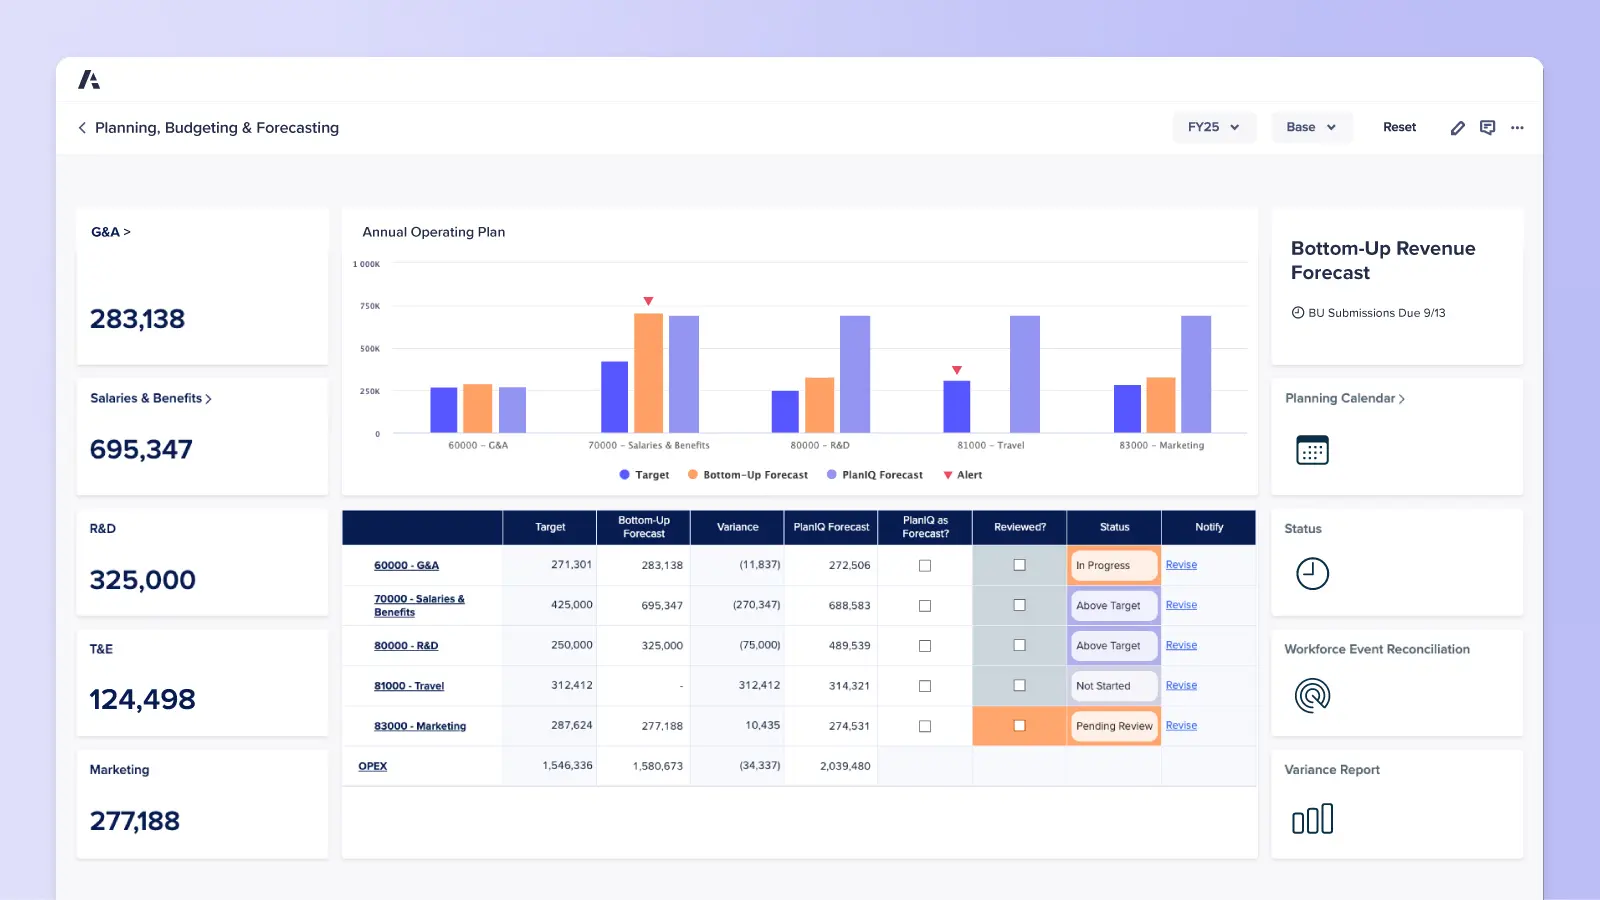
Task: Open the ellipsis overflow menu icon
Action: pyautogui.click(x=1517, y=127)
